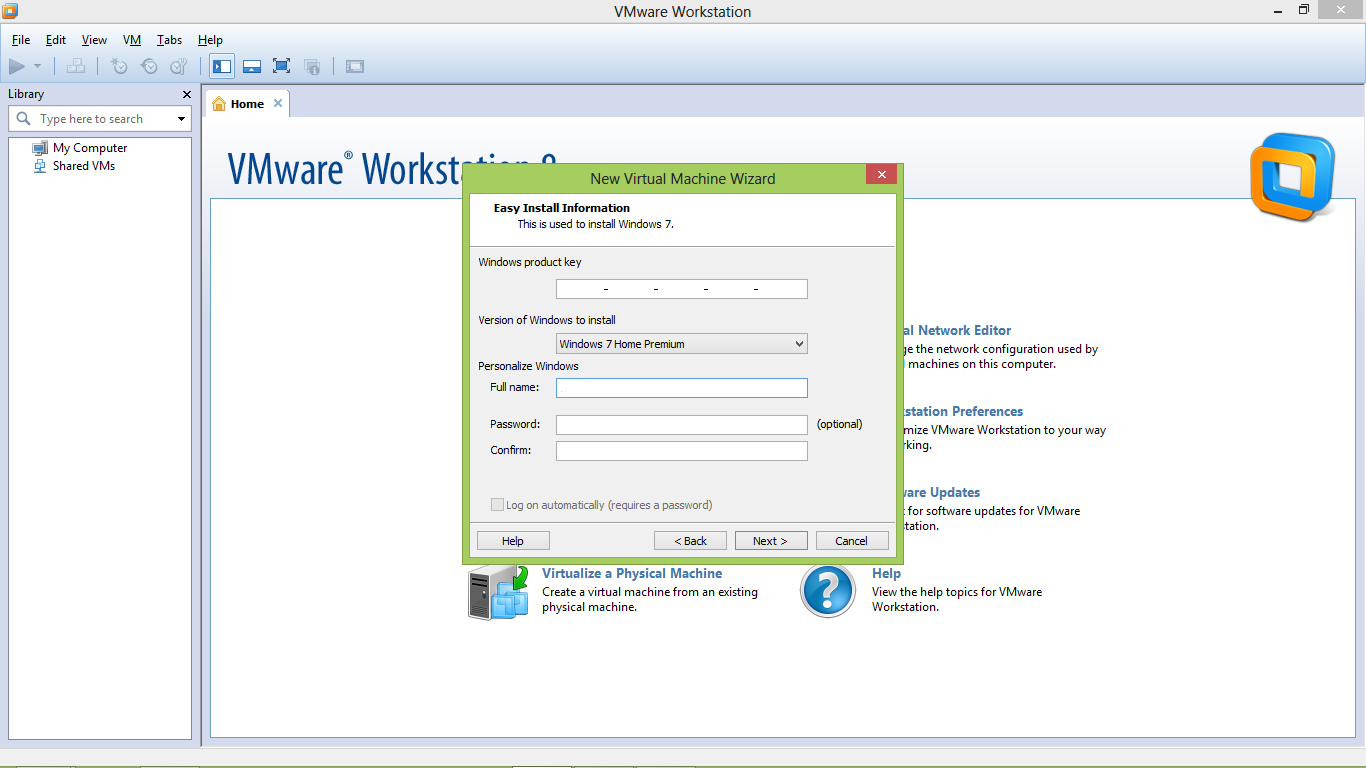Toggle the Show Library toolbar icon
Image resolution: width=1366 pixels, height=768 pixels.
click(x=222, y=66)
